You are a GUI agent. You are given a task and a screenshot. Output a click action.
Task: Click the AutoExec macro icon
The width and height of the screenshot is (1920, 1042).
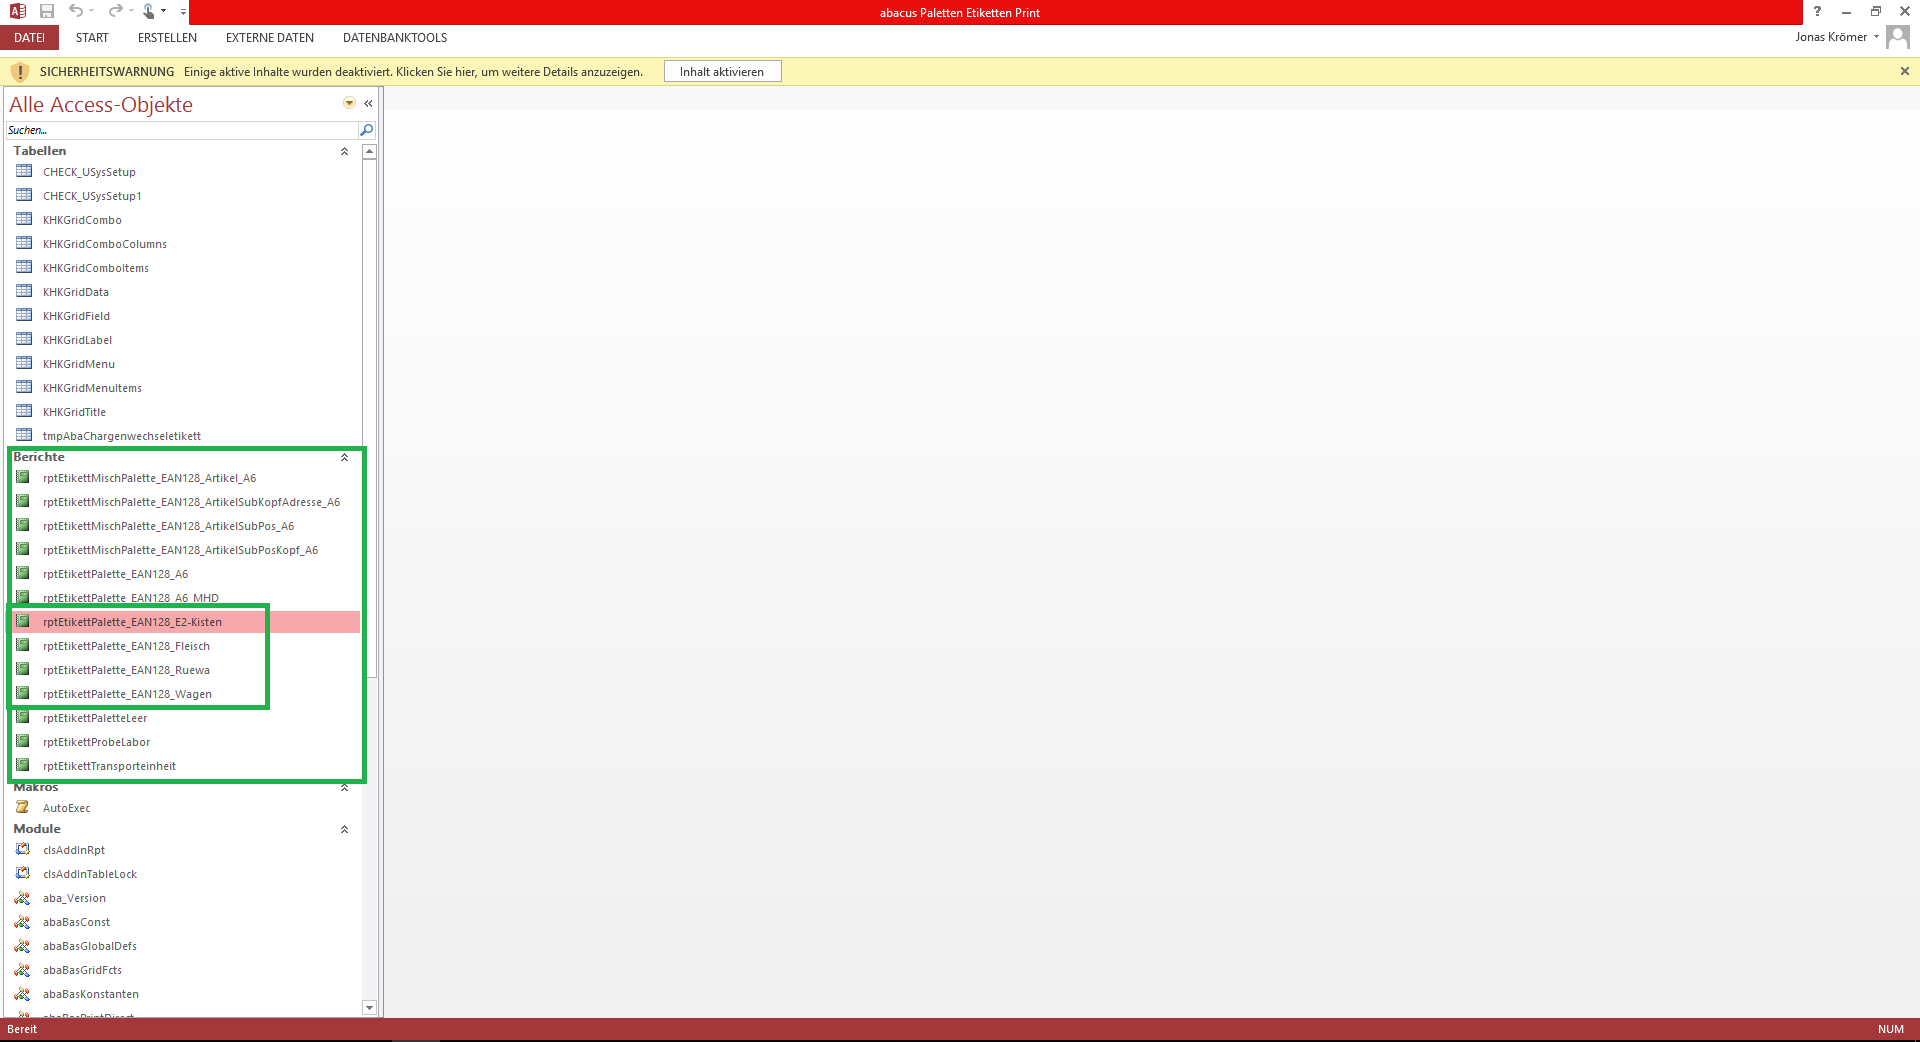pyautogui.click(x=23, y=808)
